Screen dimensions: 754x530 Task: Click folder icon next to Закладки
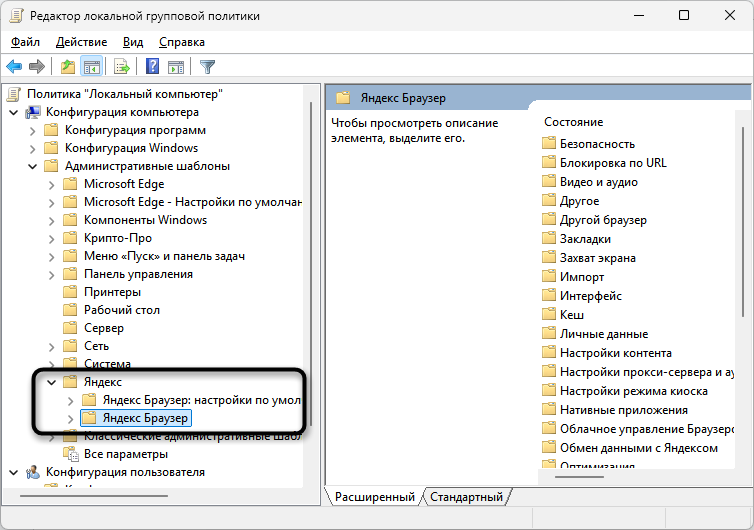[549, 239]
